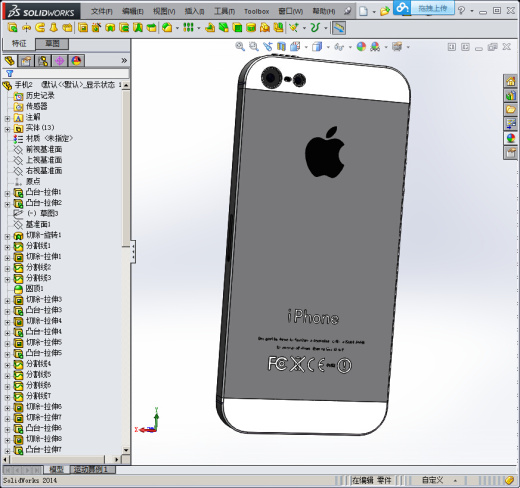This screenshot has height=488, width=520.
Task: Open the PropertyManager tab icon
Action: [26, 61]
